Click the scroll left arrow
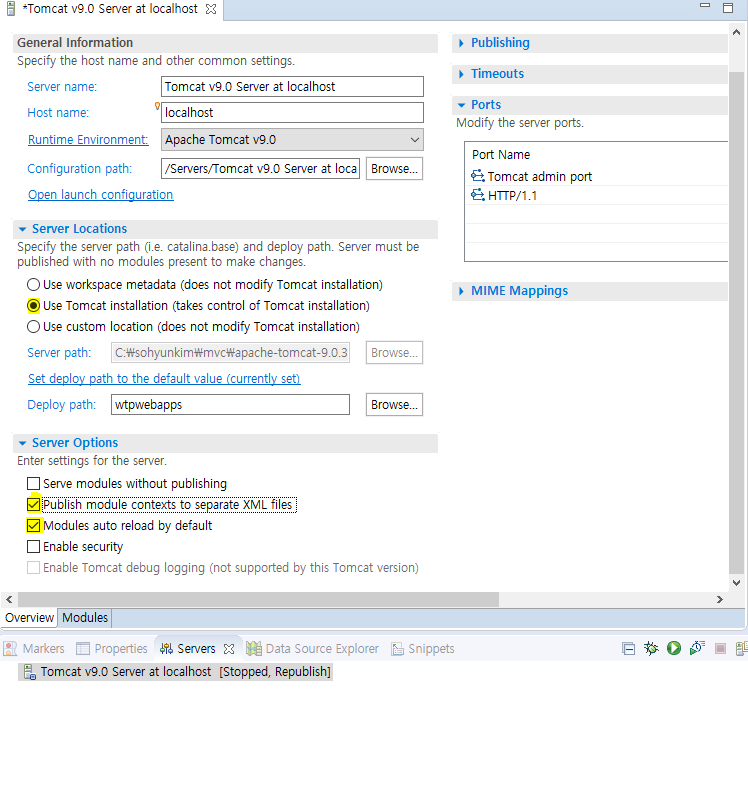Image resolution: width=748 pixels, height=805 pixels. coord(9,599)
